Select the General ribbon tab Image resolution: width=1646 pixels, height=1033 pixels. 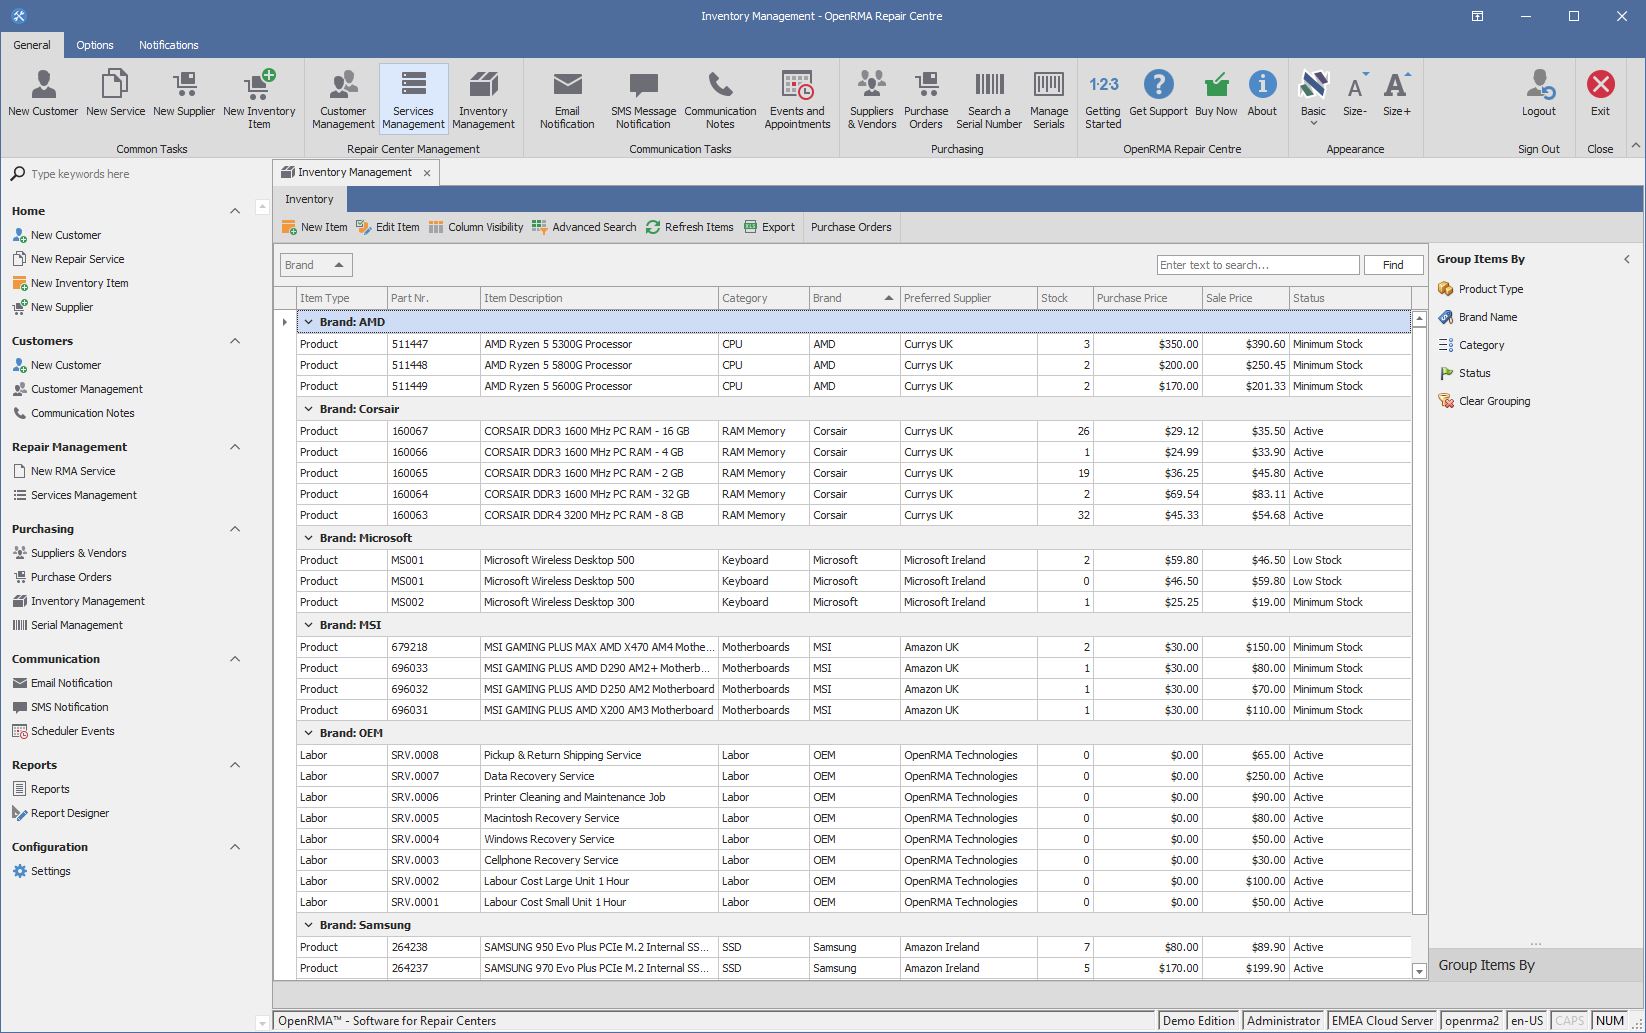tap(32, 45)
